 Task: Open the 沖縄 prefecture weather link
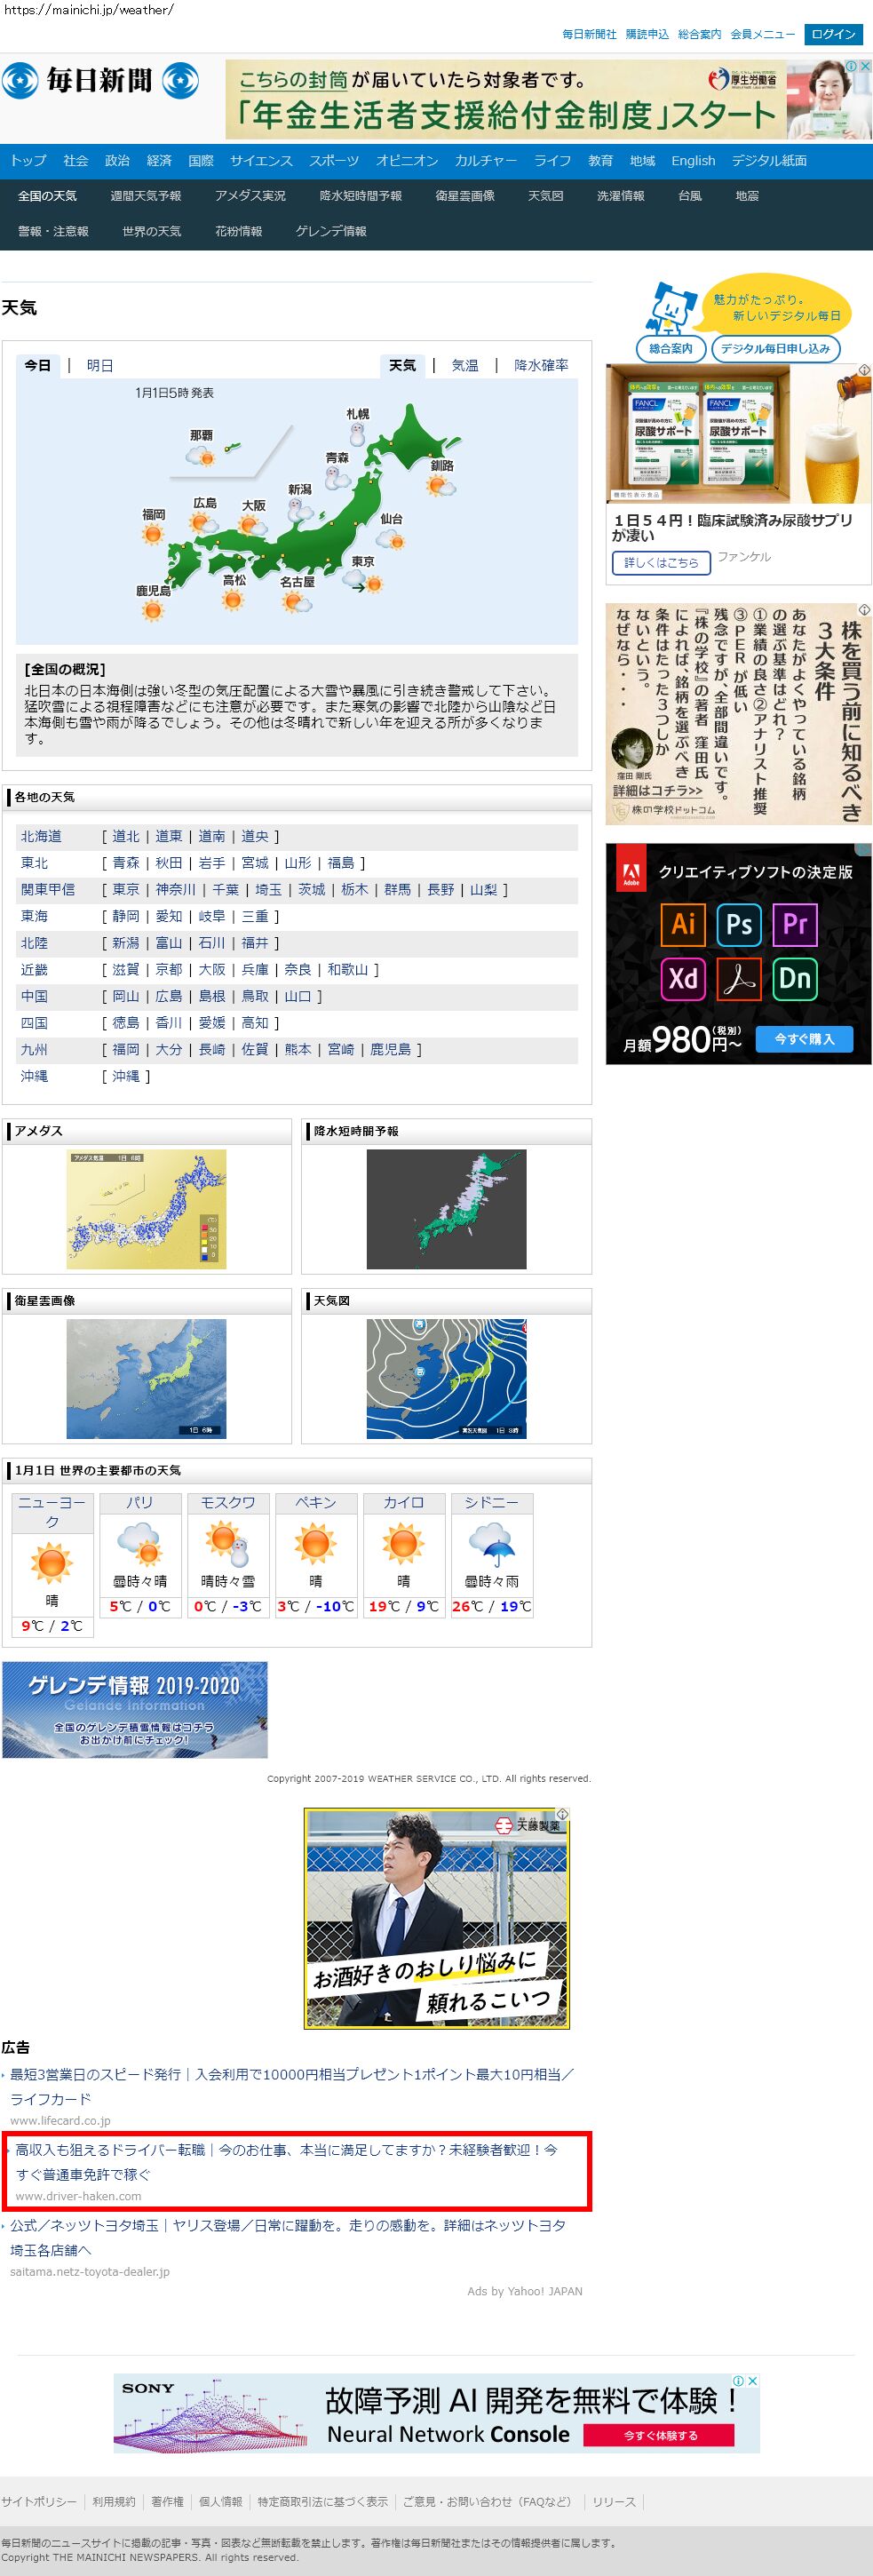[x=126, y=1076]
